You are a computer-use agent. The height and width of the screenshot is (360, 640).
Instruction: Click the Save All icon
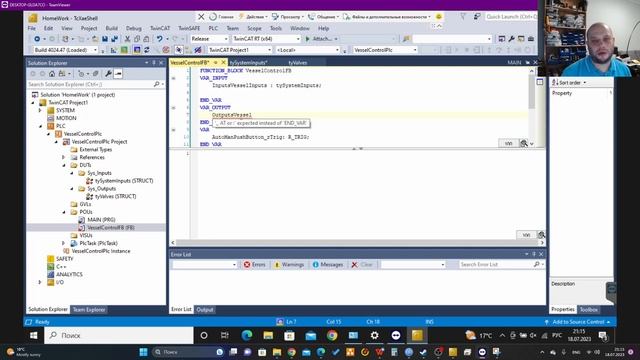click(114, 39)
